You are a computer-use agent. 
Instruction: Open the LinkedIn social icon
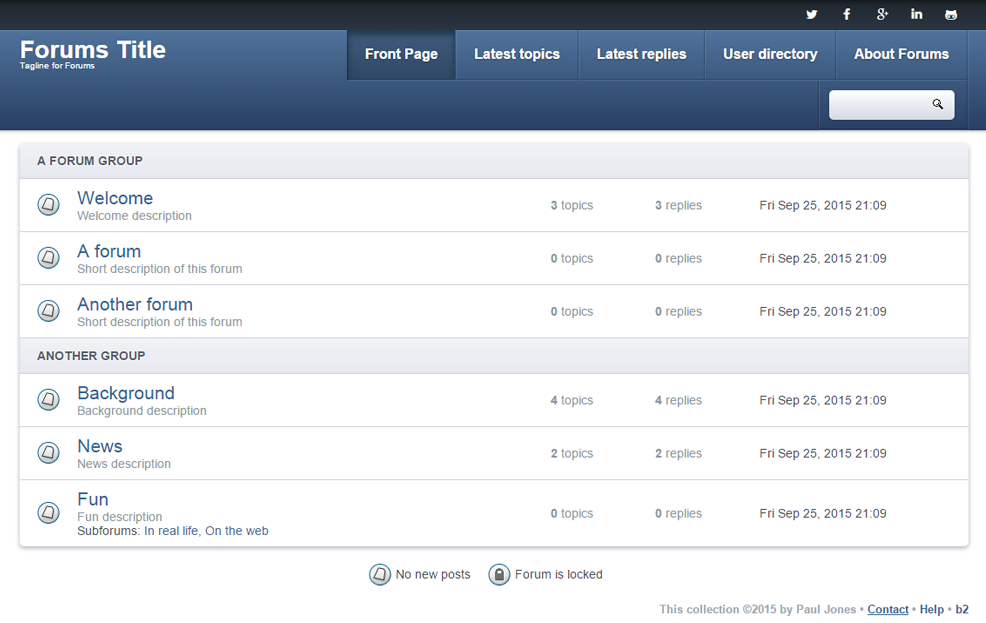coord(917,14)
